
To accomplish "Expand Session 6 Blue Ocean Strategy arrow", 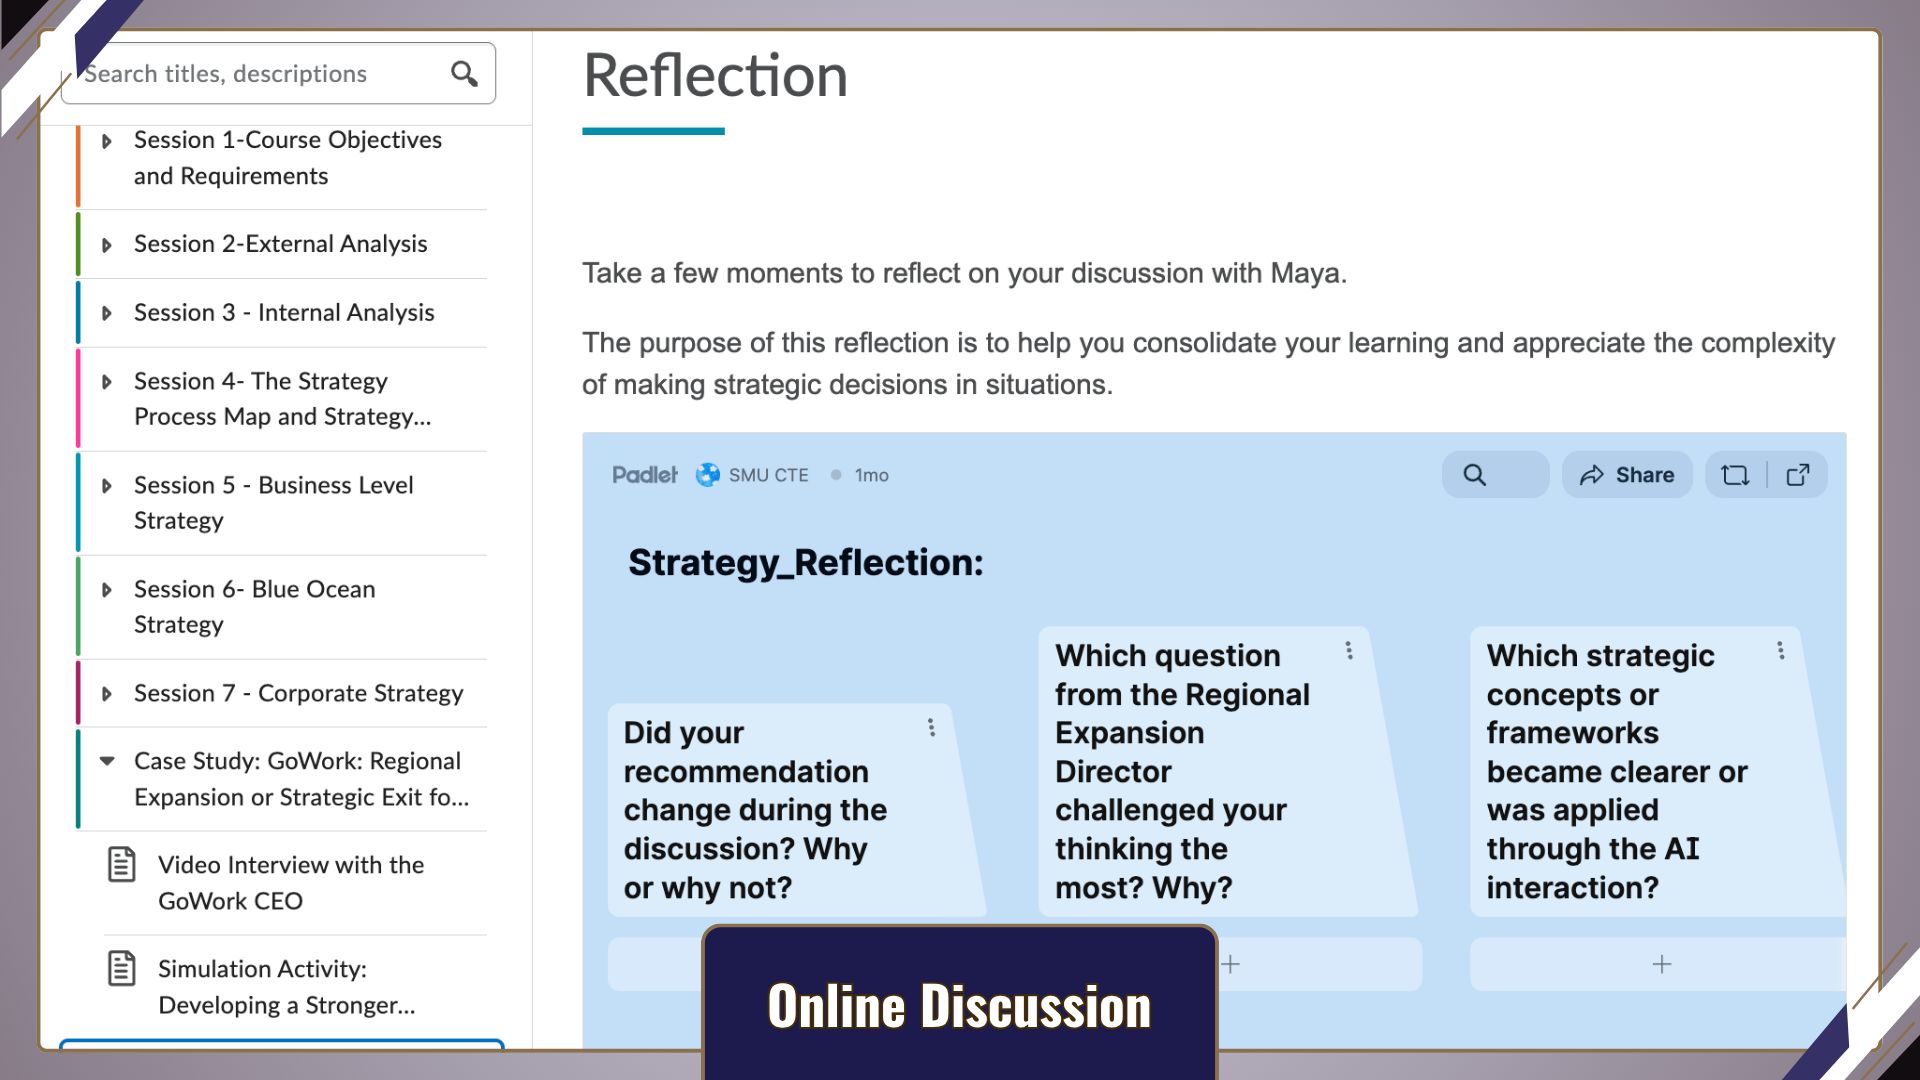I will click(x=107, y=590).
